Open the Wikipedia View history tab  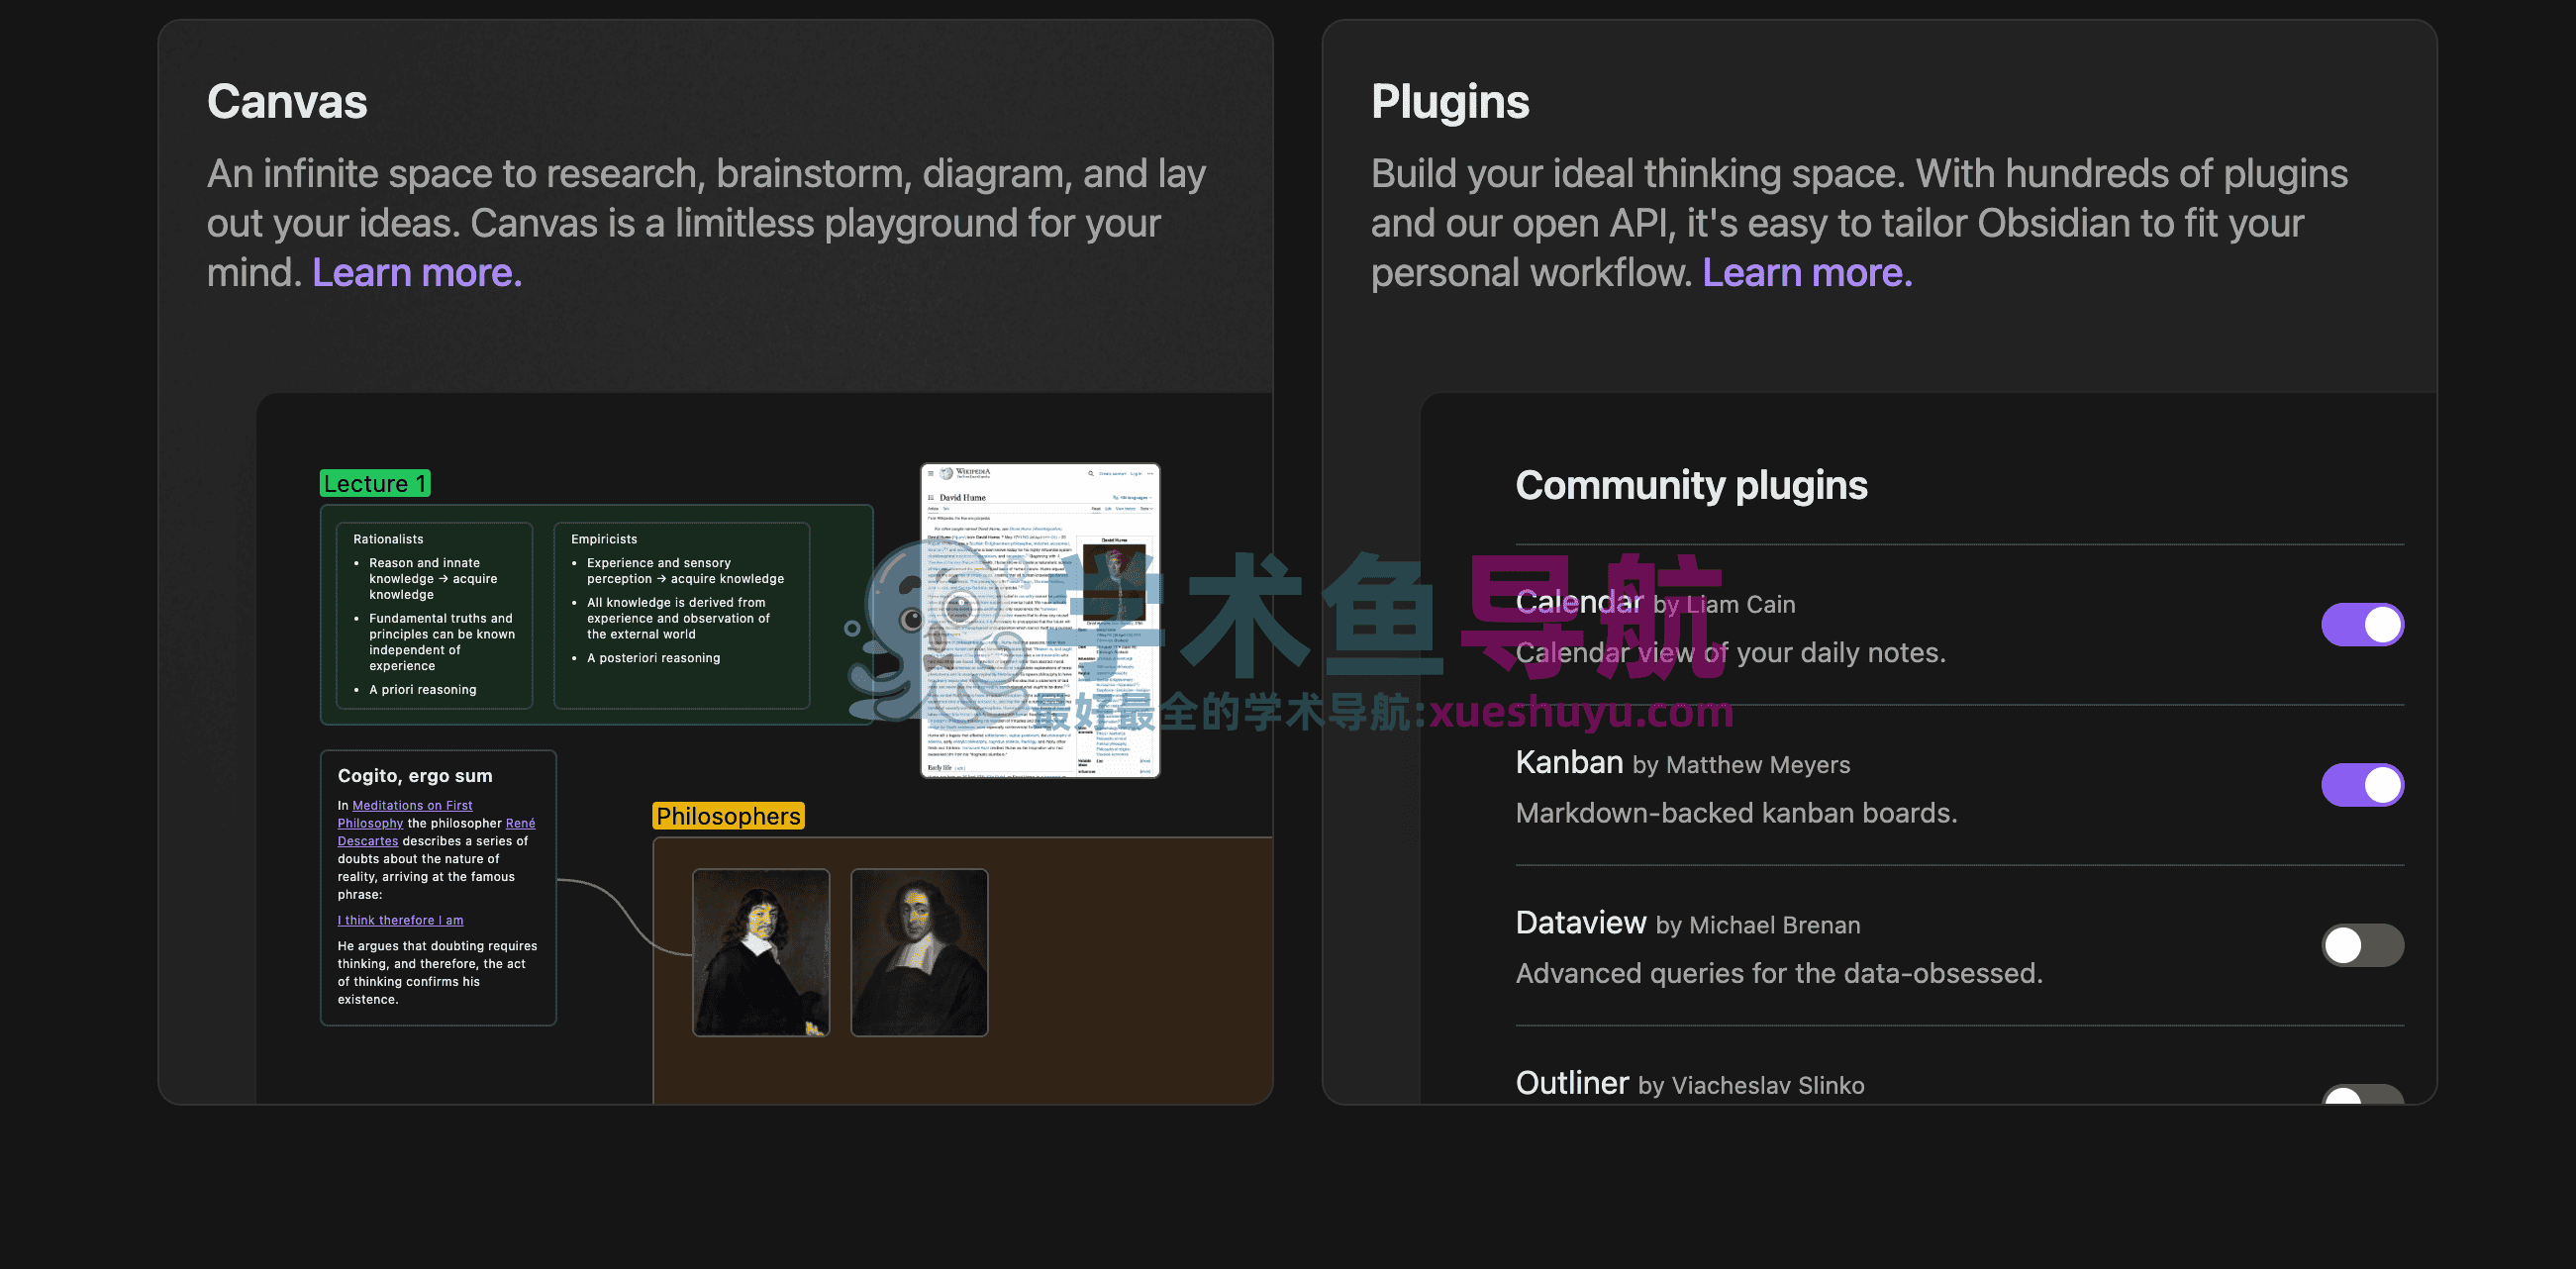tap(1126, 509)
